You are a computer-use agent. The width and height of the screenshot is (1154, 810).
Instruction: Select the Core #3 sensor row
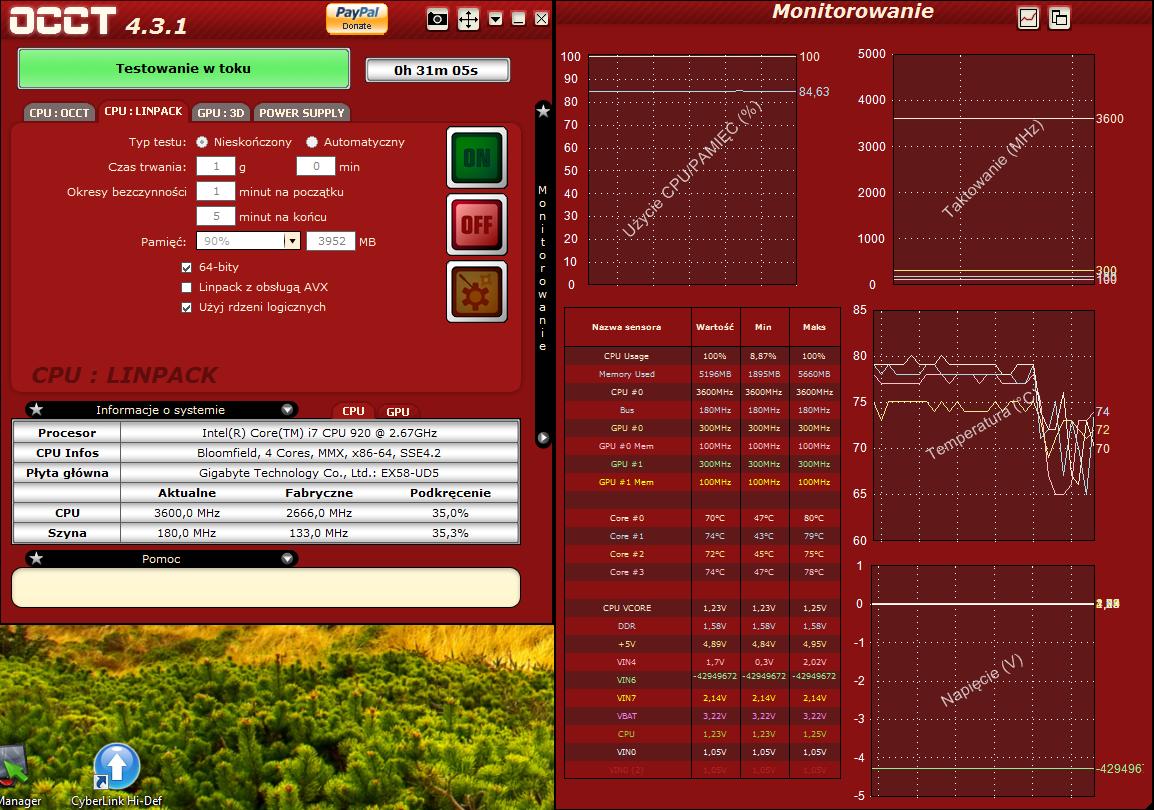pos(702,572)
